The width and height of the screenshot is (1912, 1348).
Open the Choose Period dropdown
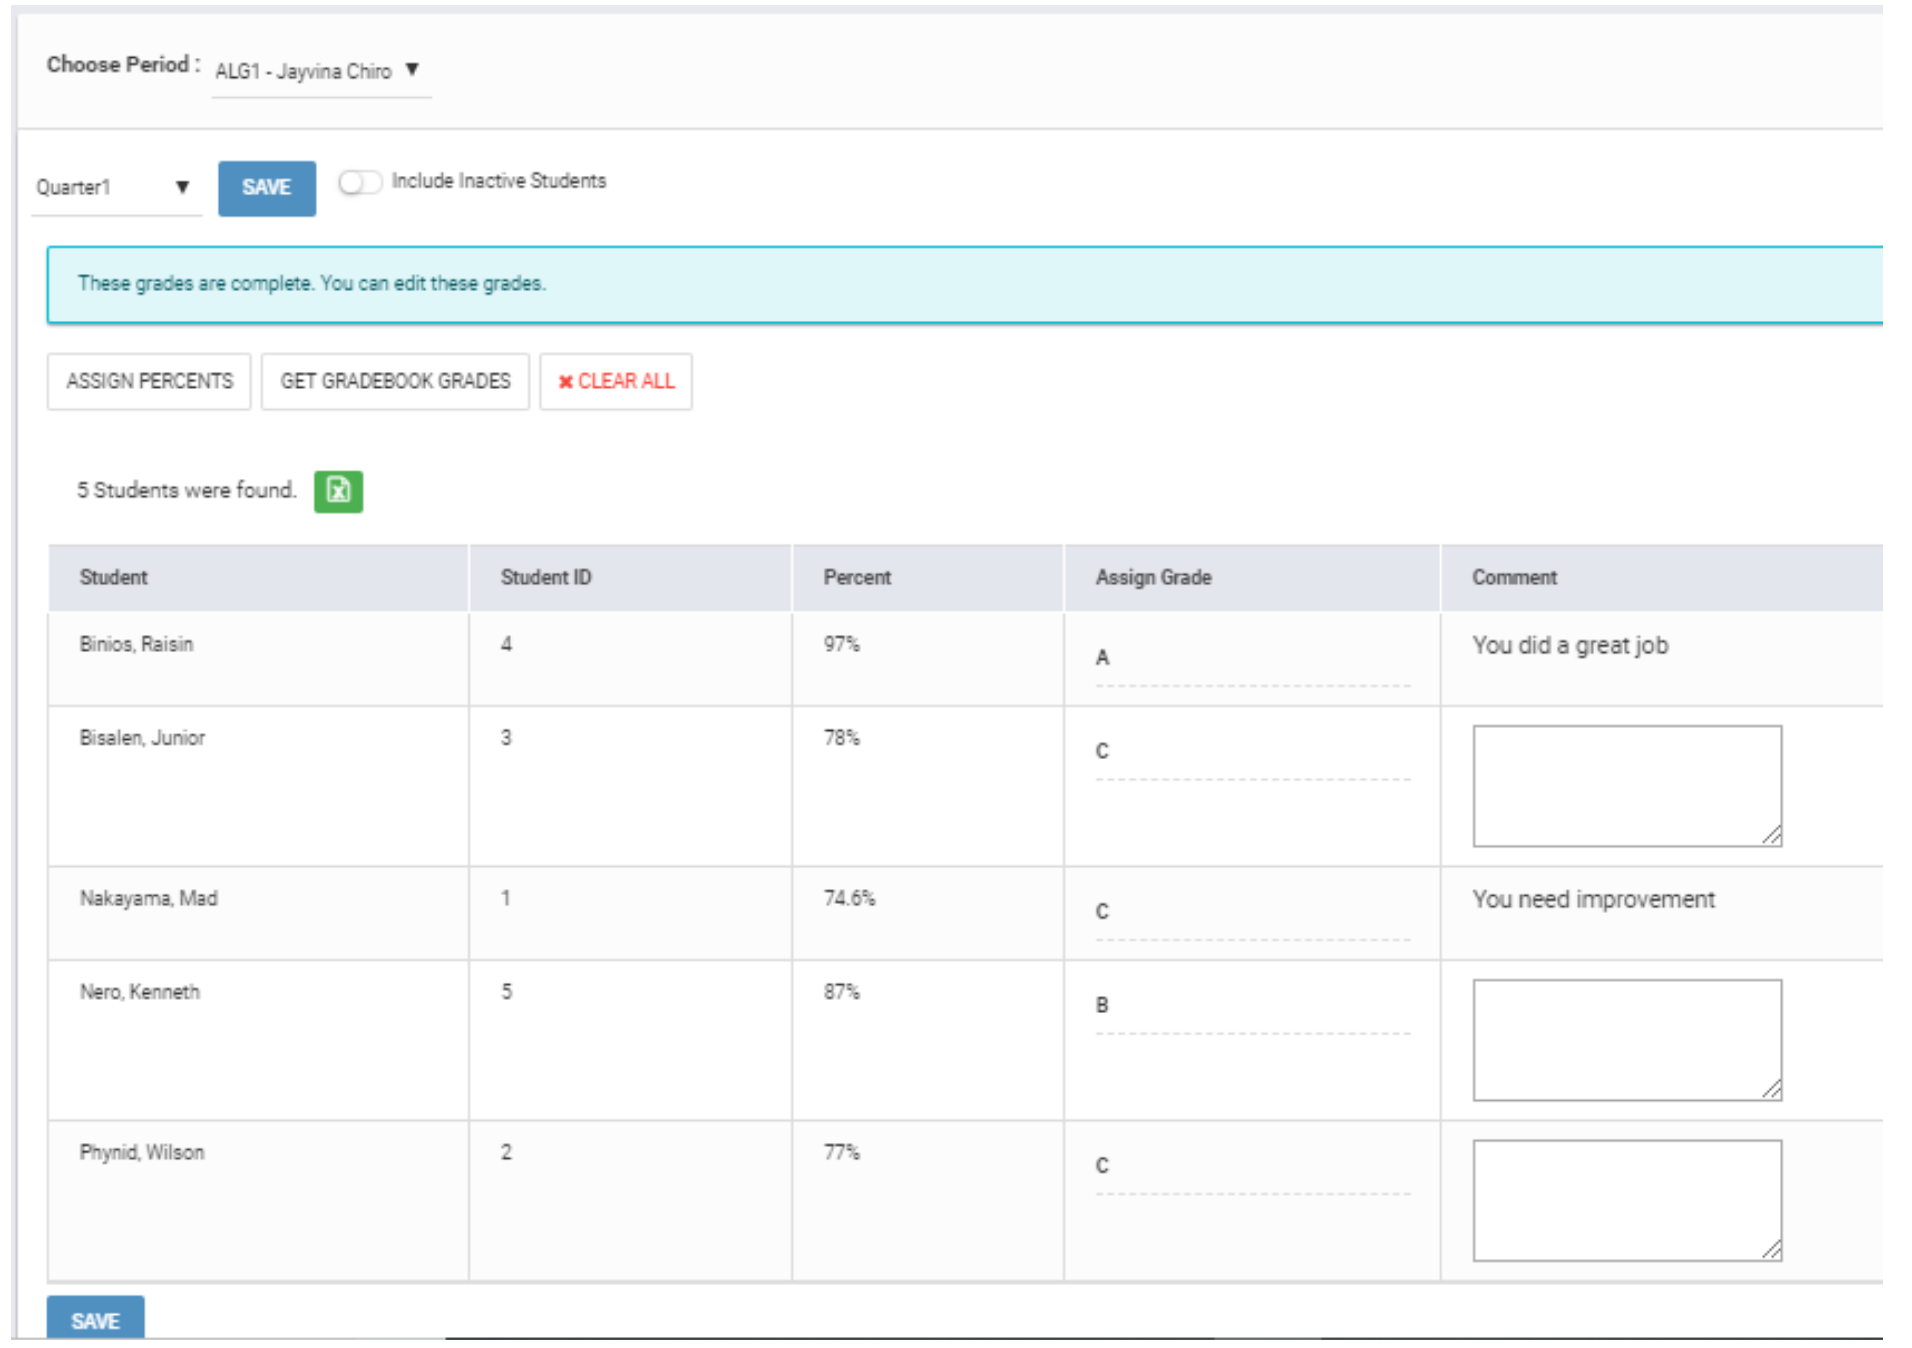click(319, 71)
